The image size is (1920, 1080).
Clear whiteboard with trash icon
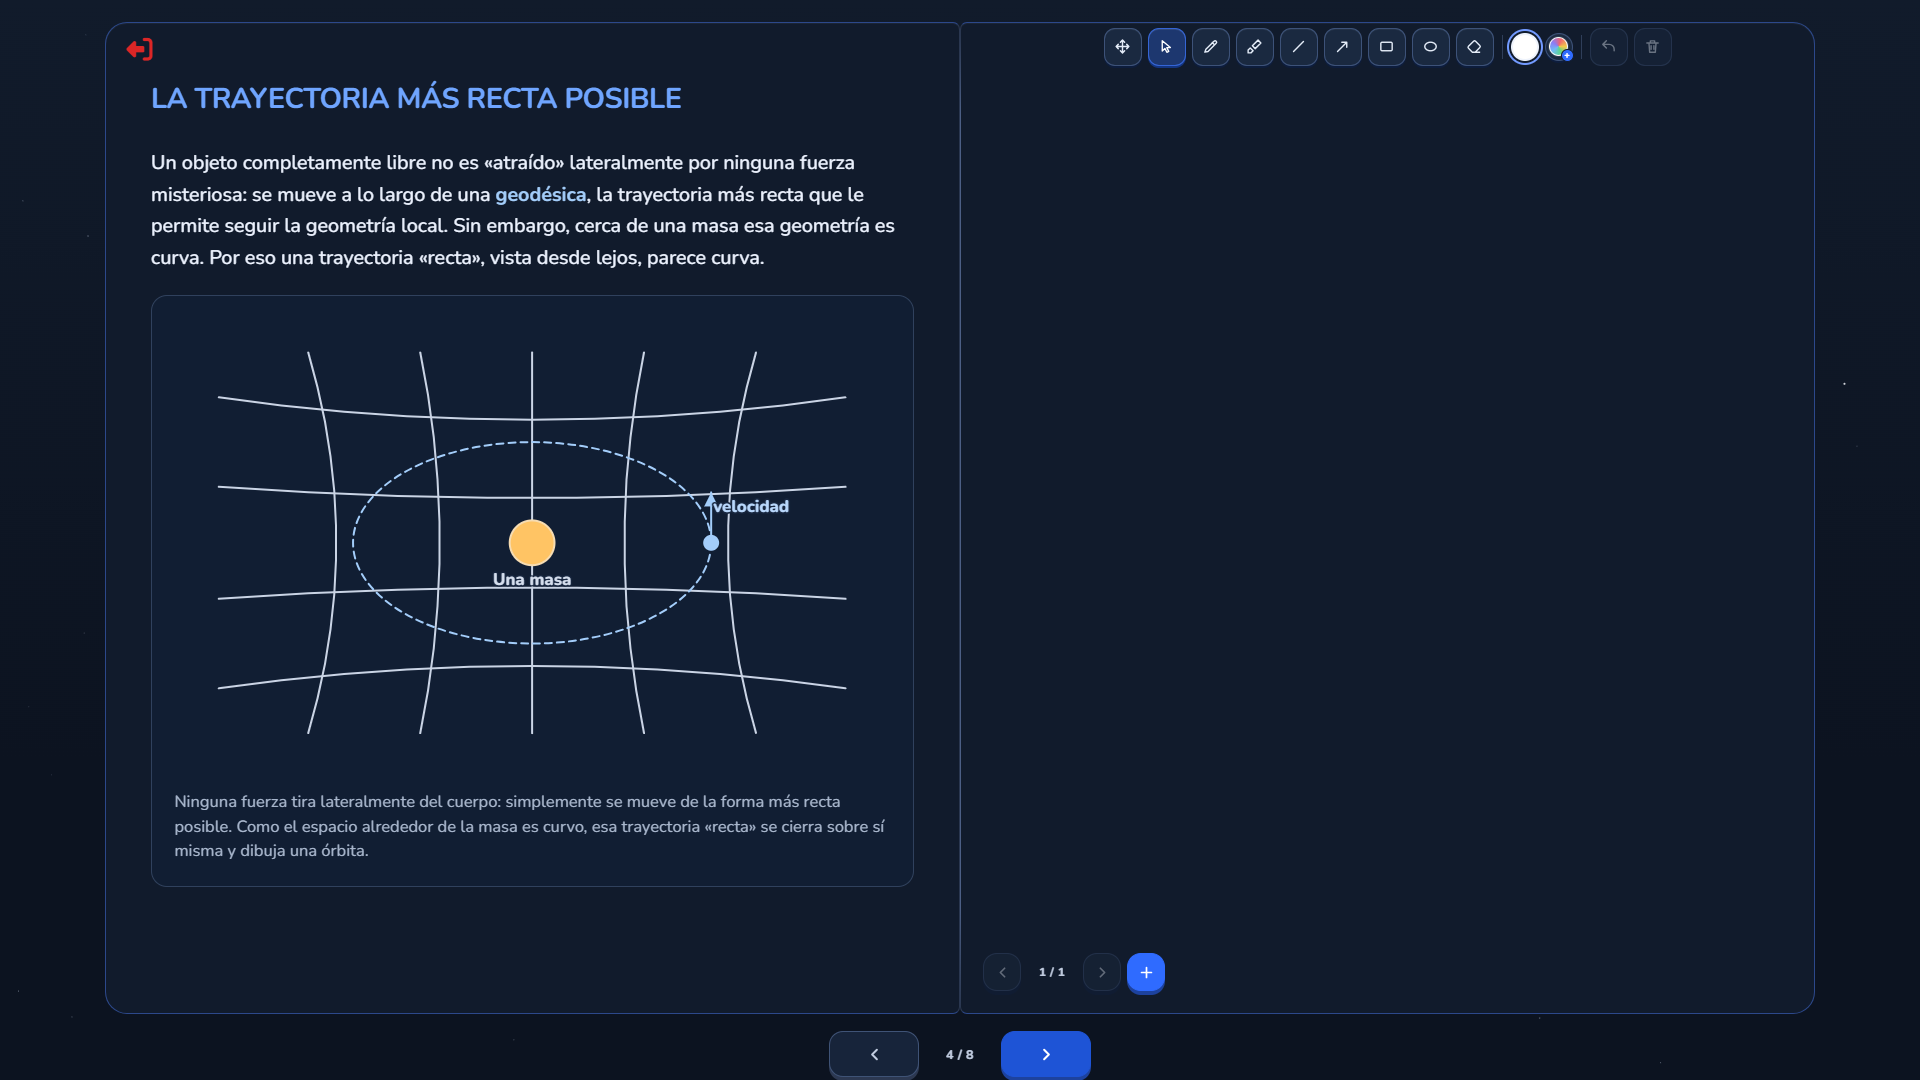pyautogui.click(x=1652, y=47)
